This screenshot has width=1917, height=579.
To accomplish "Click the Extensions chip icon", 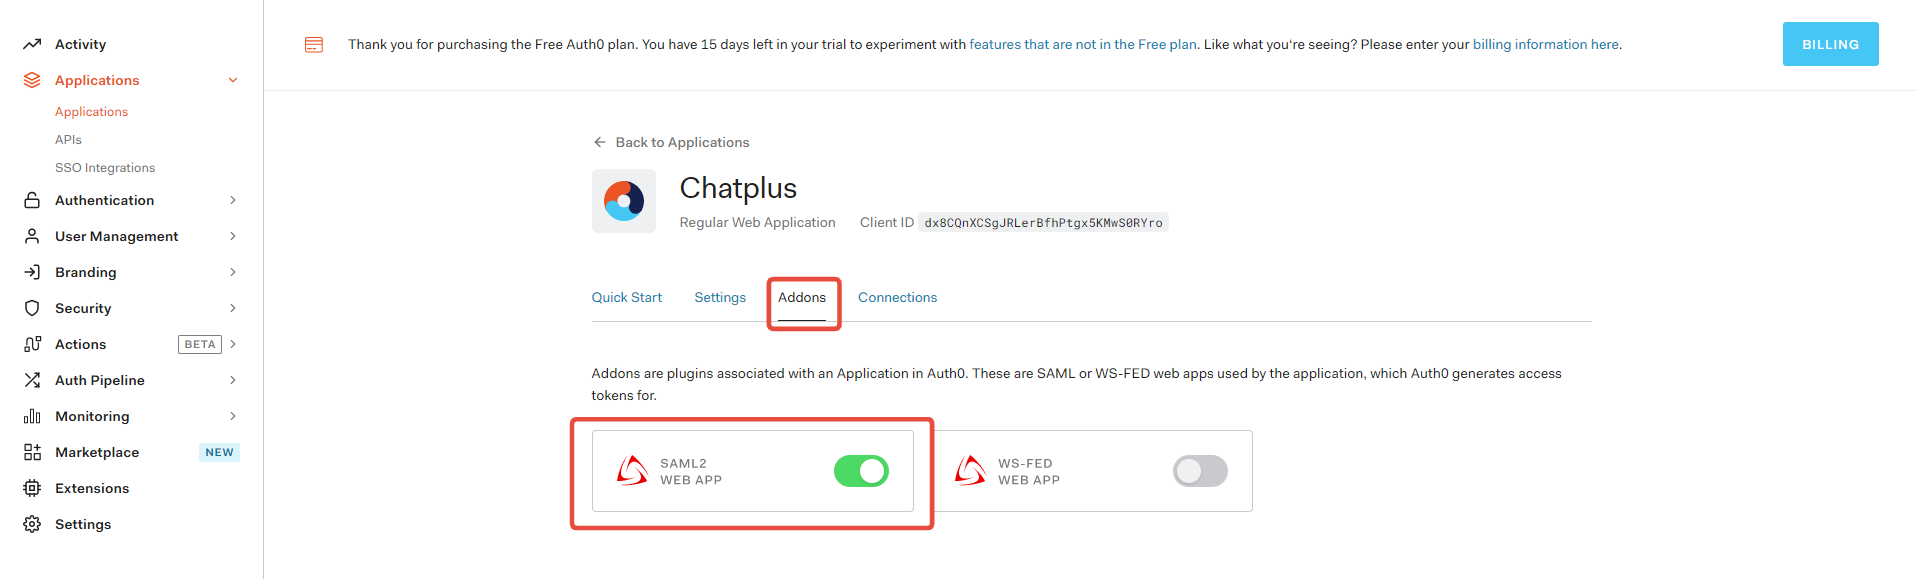I will pyautogui.click(x=32, y=488).
